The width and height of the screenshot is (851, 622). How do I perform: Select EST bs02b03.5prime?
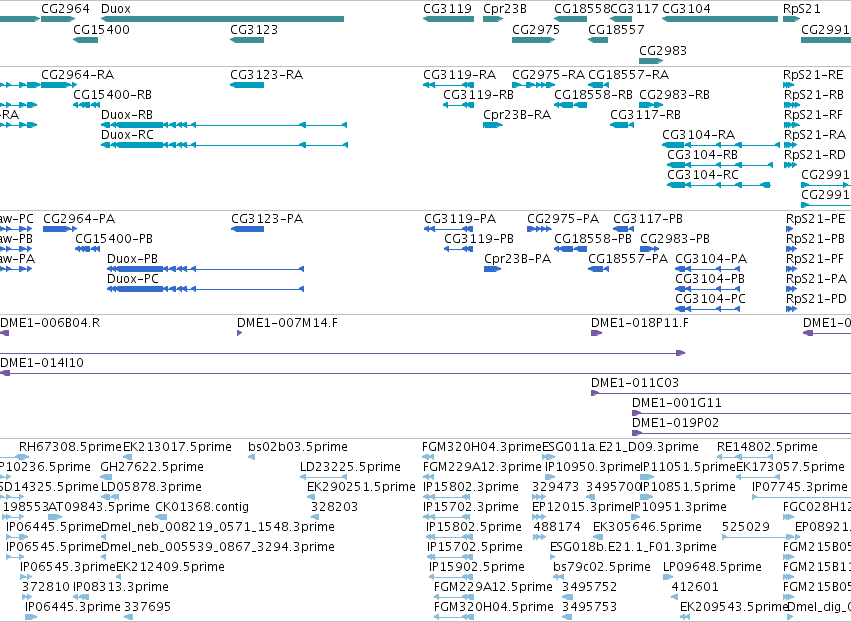coord(252,458)
